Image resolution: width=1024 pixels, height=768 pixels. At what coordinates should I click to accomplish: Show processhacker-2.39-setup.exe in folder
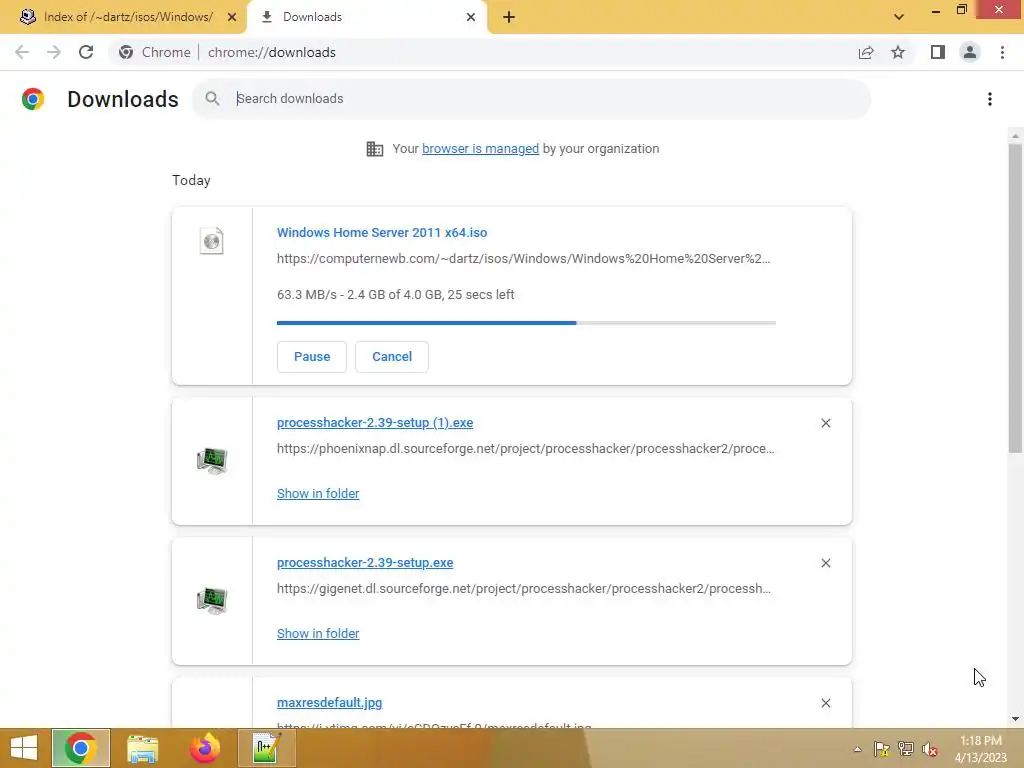tap(318, 633)
